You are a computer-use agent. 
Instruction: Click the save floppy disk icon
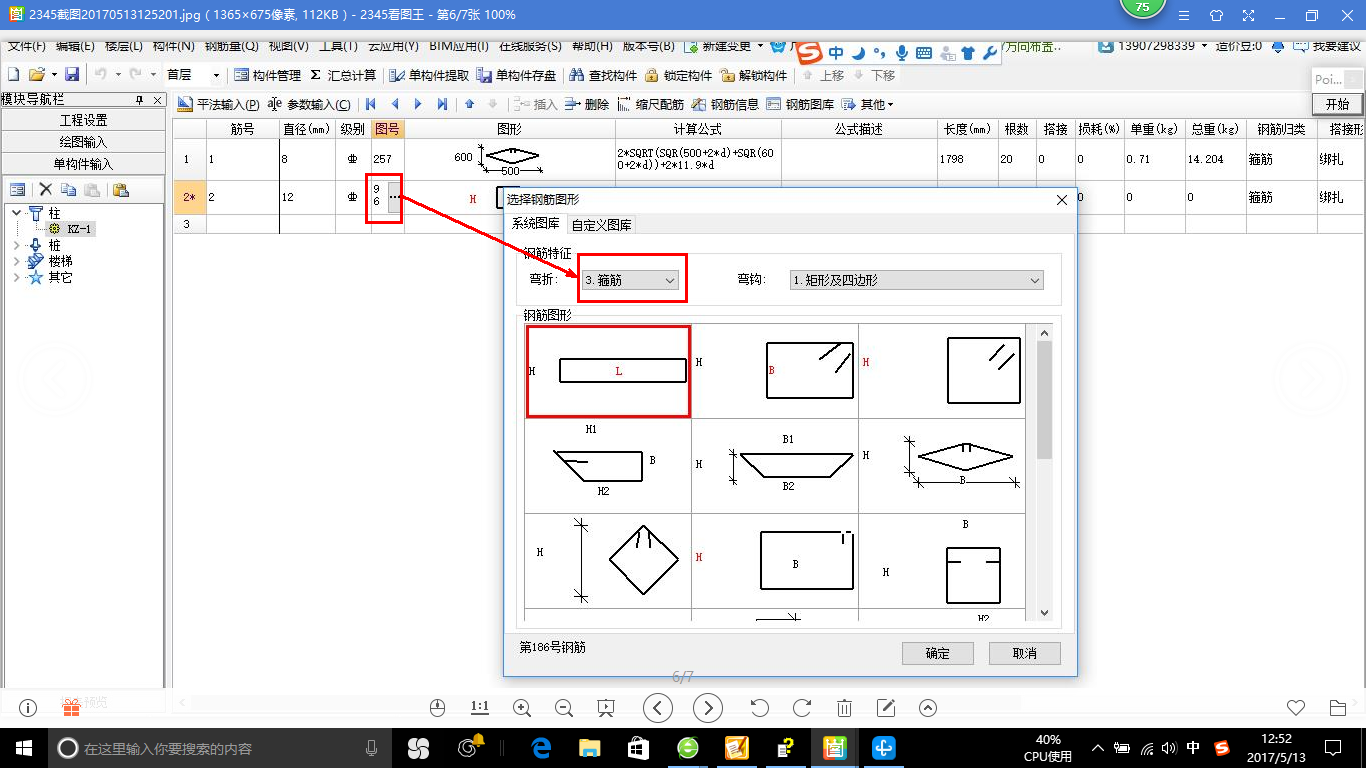pyautogui.click(x=72, y=75)
